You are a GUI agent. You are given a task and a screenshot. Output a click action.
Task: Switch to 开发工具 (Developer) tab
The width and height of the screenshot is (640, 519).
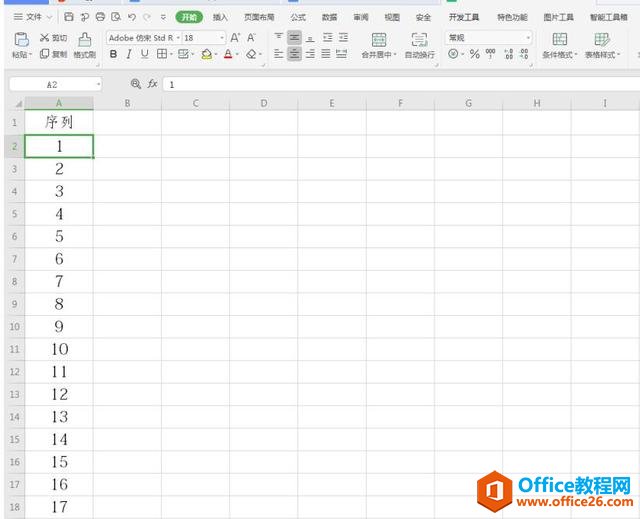pyautogui.click(x=464, y=17)
